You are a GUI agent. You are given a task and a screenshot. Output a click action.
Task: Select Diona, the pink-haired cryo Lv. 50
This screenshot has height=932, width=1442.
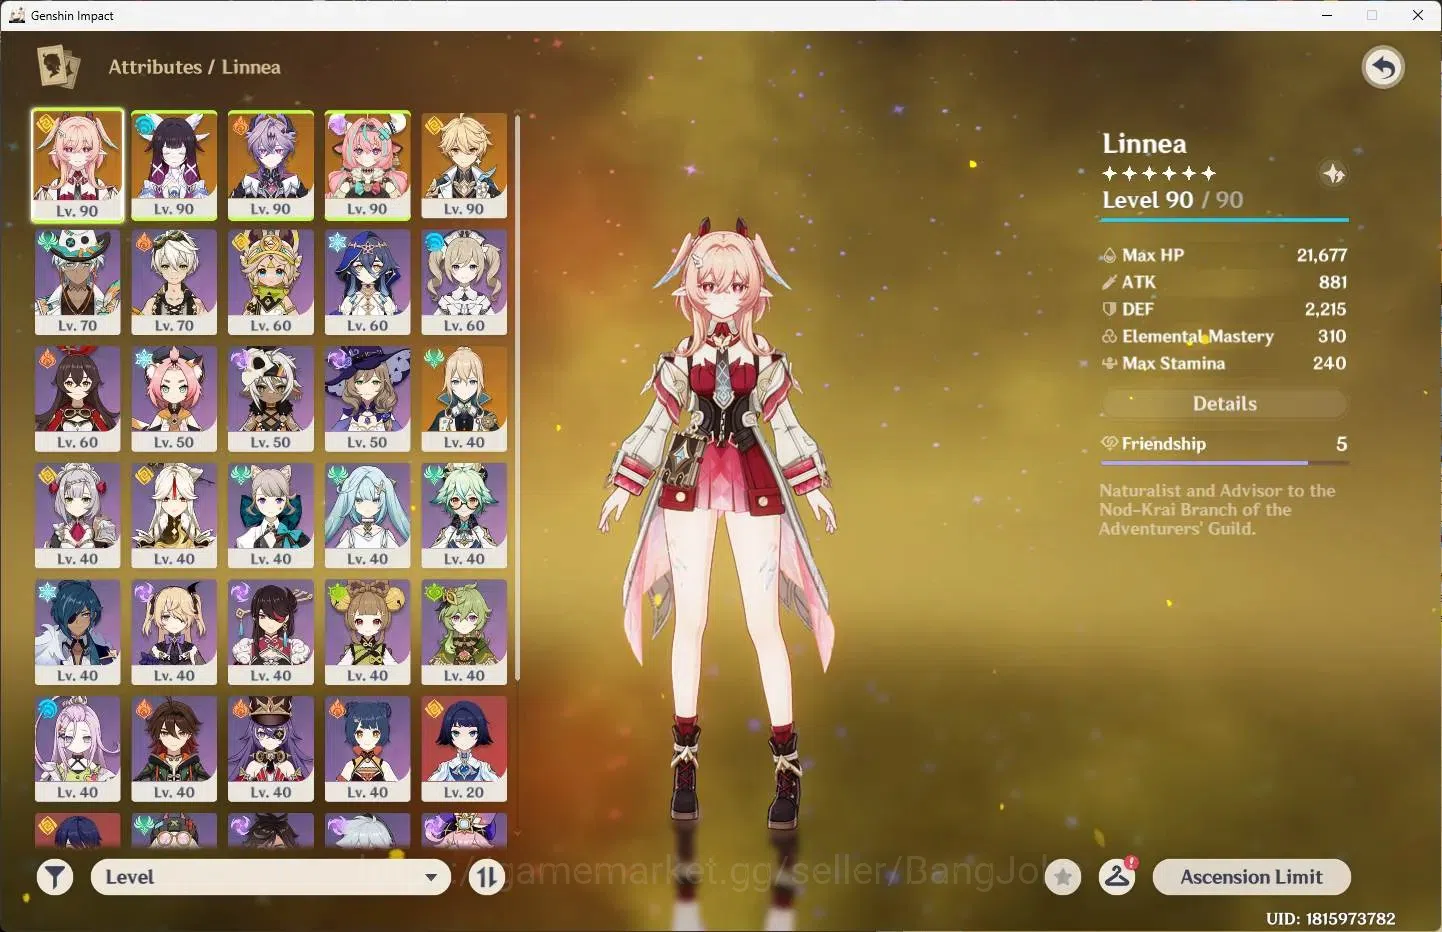point(174,399)
